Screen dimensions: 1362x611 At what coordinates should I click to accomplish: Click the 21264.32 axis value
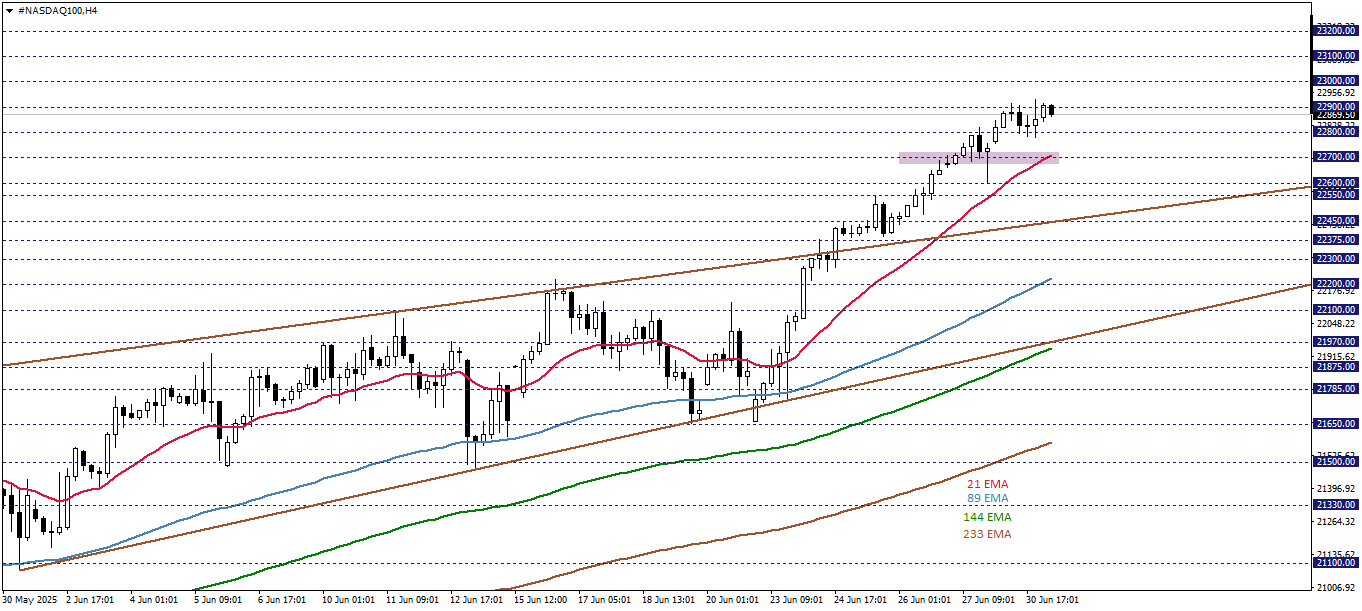coord(1337,522)
